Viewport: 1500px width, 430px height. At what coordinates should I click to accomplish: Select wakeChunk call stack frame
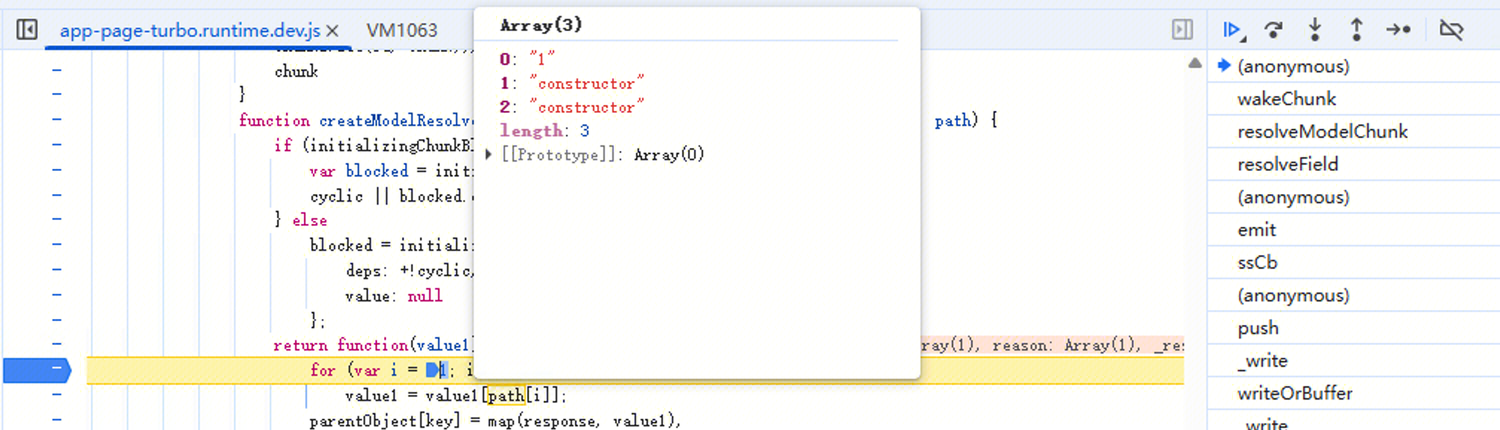pos(1286,99)
